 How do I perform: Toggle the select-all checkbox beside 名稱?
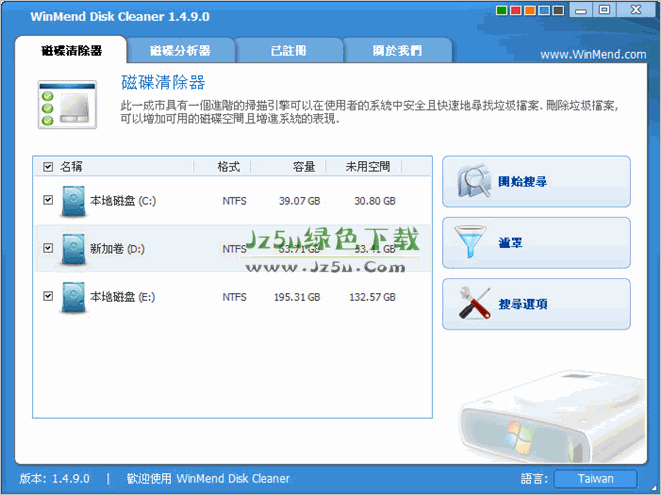(48, 167)
